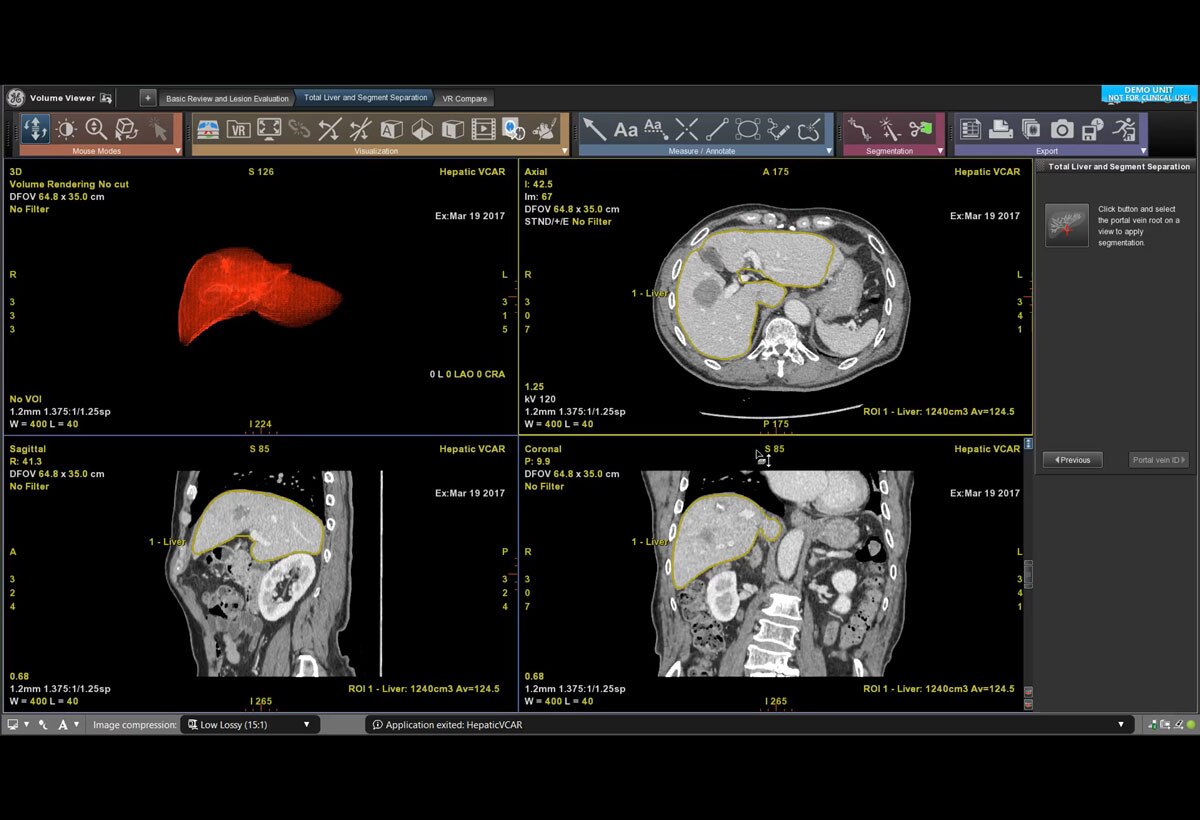Click the Previous button

(x=1072, y=460)
